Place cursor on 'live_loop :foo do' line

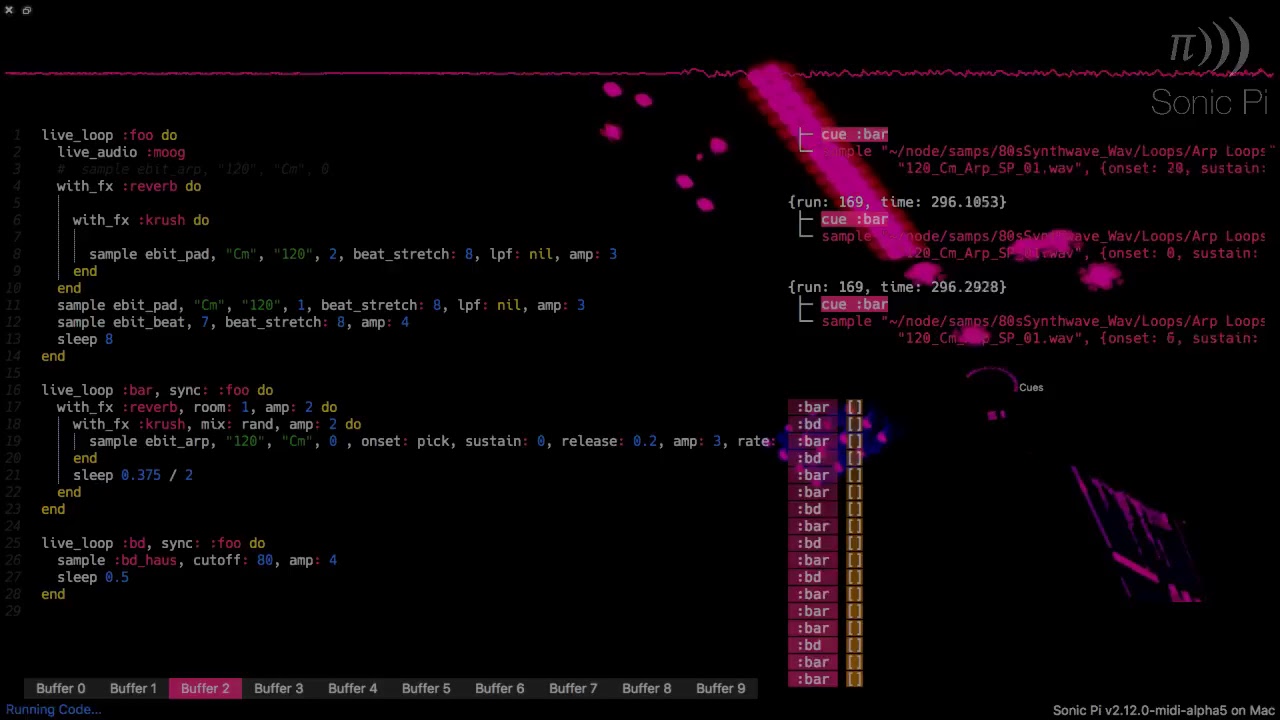click(x=109, y=135)
